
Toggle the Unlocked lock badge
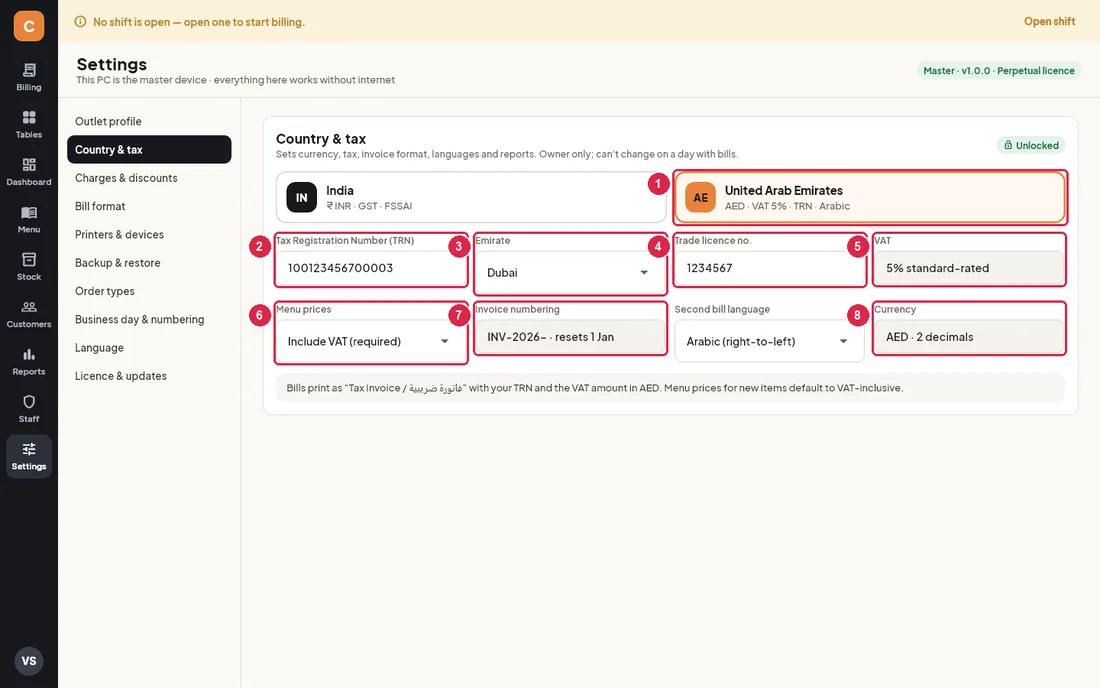tap(1031, 145)
